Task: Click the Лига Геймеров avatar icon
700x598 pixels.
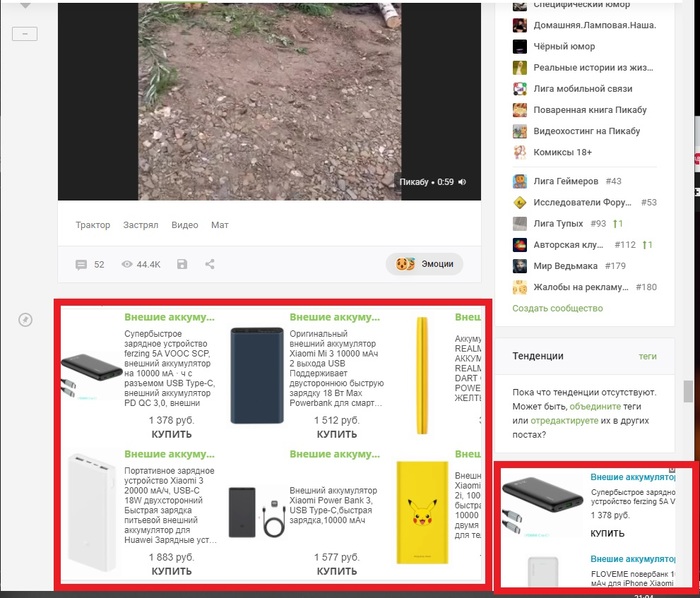Action: click(x=520, y=181)
